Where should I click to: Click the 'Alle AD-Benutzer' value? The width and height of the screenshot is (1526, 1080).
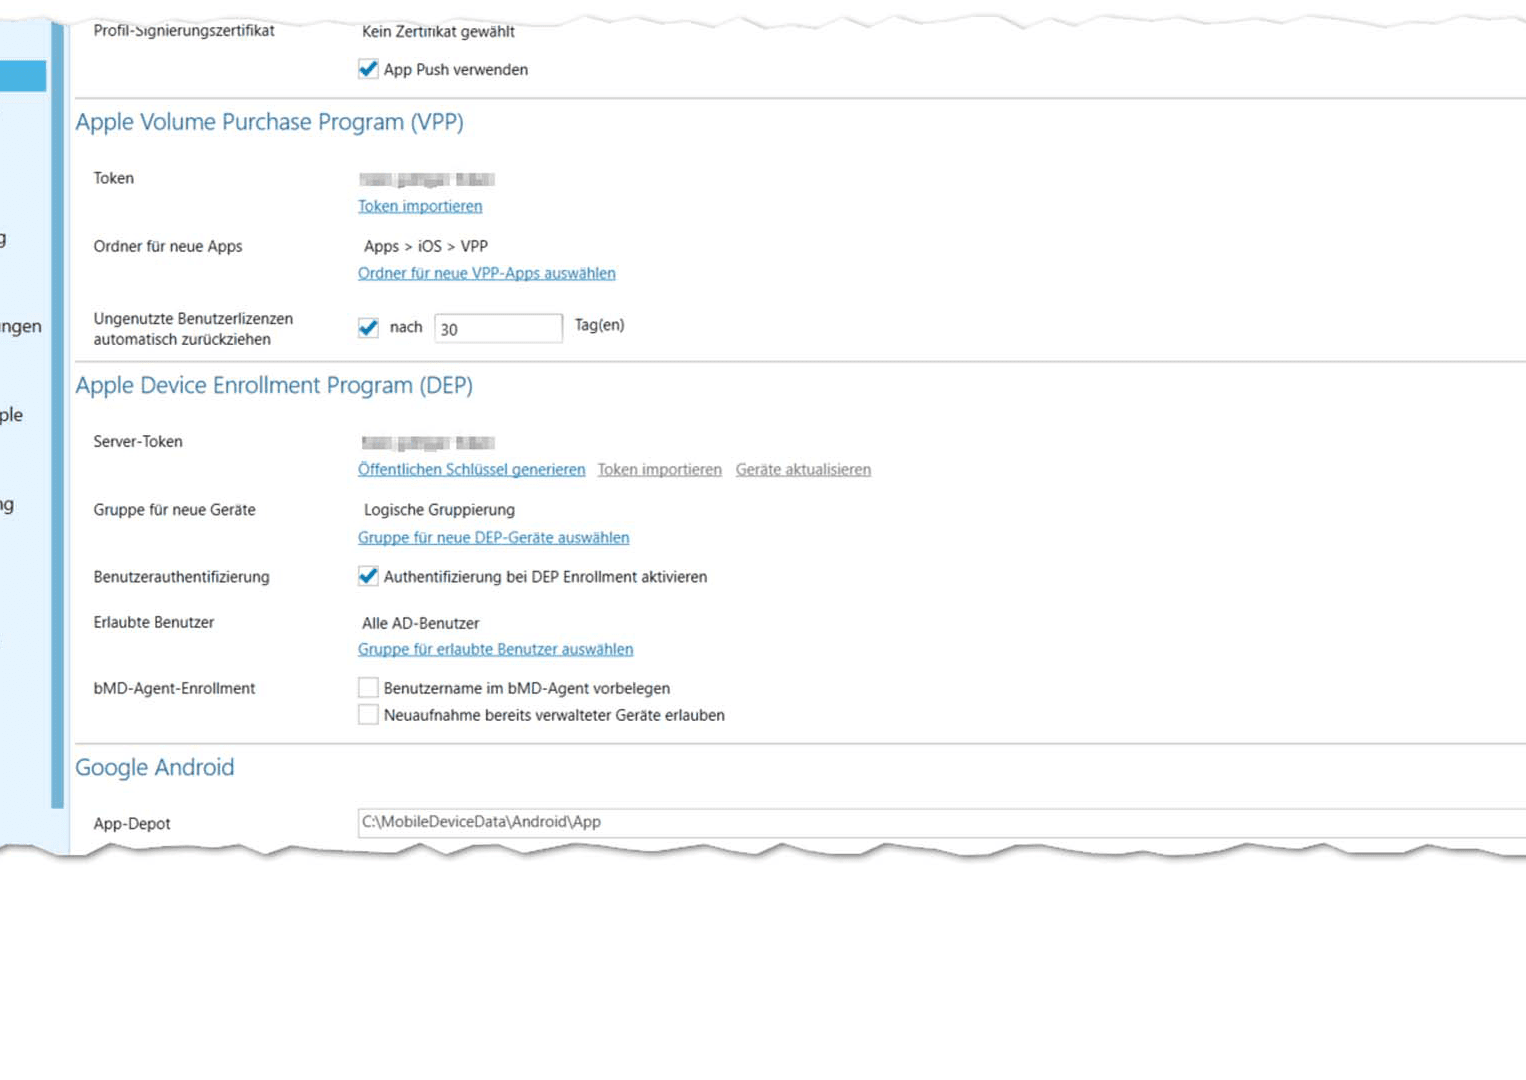coord(421,623)
